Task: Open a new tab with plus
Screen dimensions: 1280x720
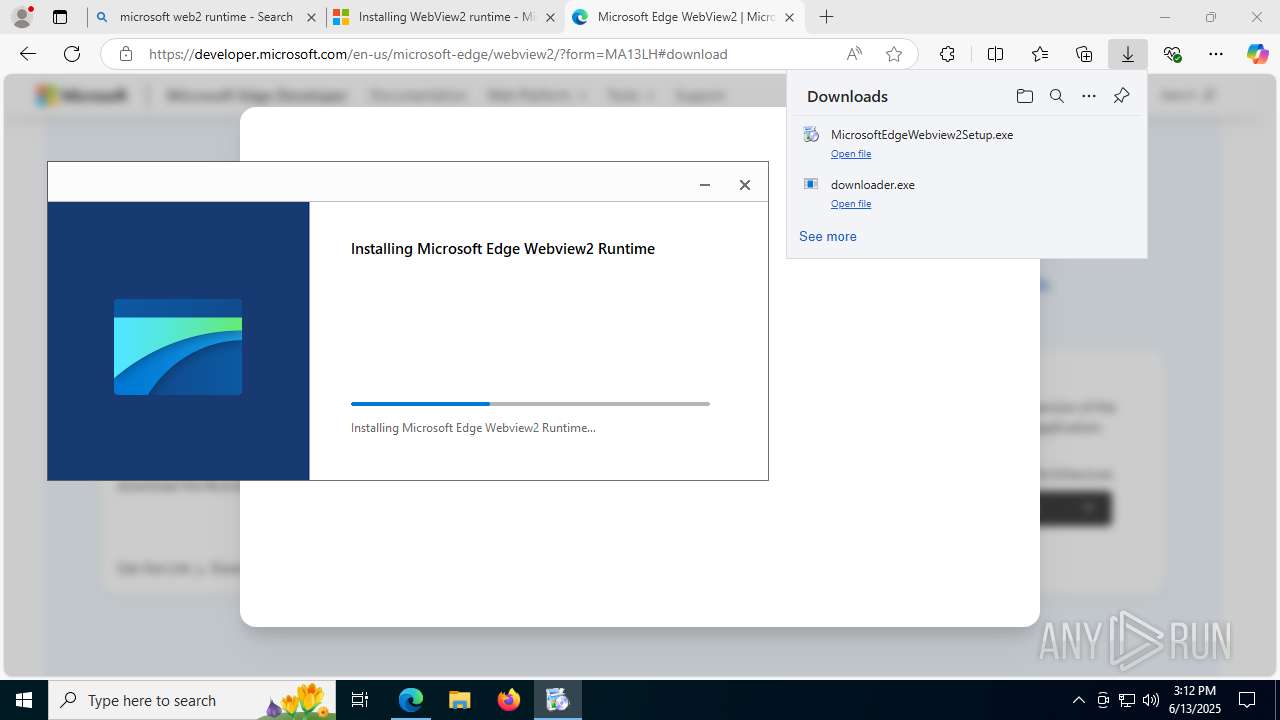Action: [x=826, y=17]
